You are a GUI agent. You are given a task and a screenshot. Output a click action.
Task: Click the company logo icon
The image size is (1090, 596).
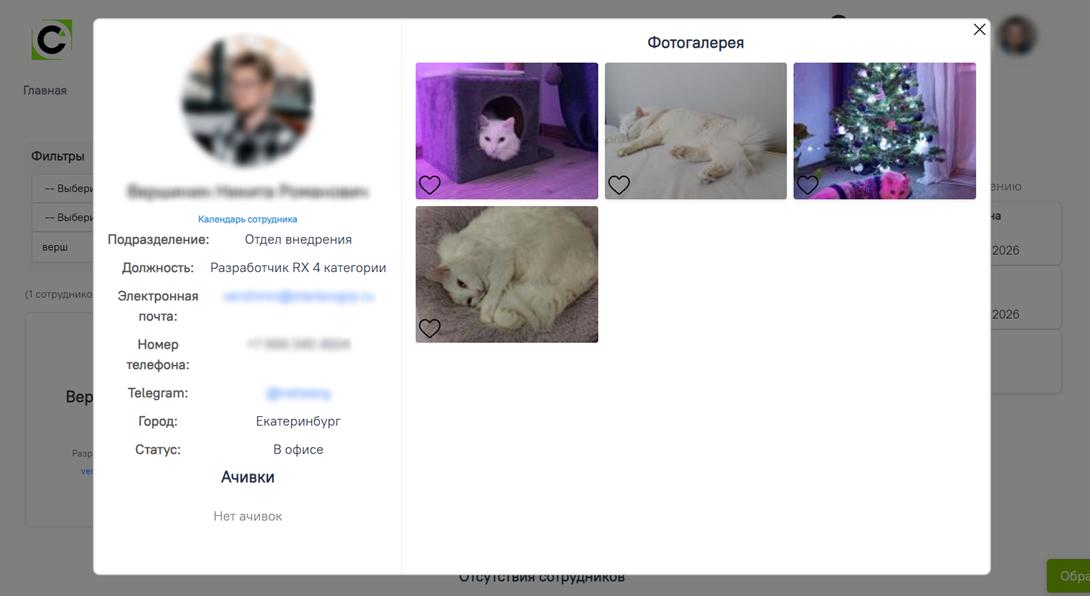(x=51, y=41)
